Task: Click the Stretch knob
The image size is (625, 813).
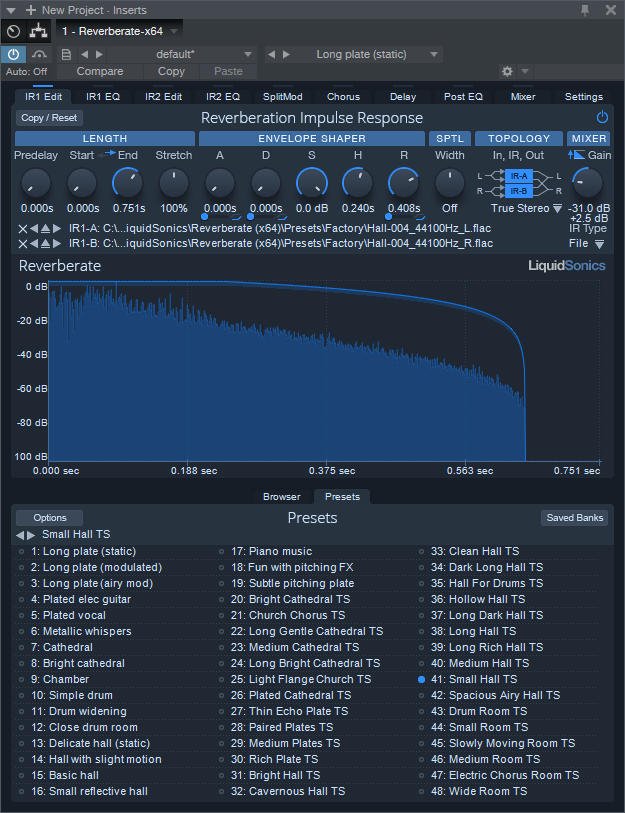Action: [174, 184]
